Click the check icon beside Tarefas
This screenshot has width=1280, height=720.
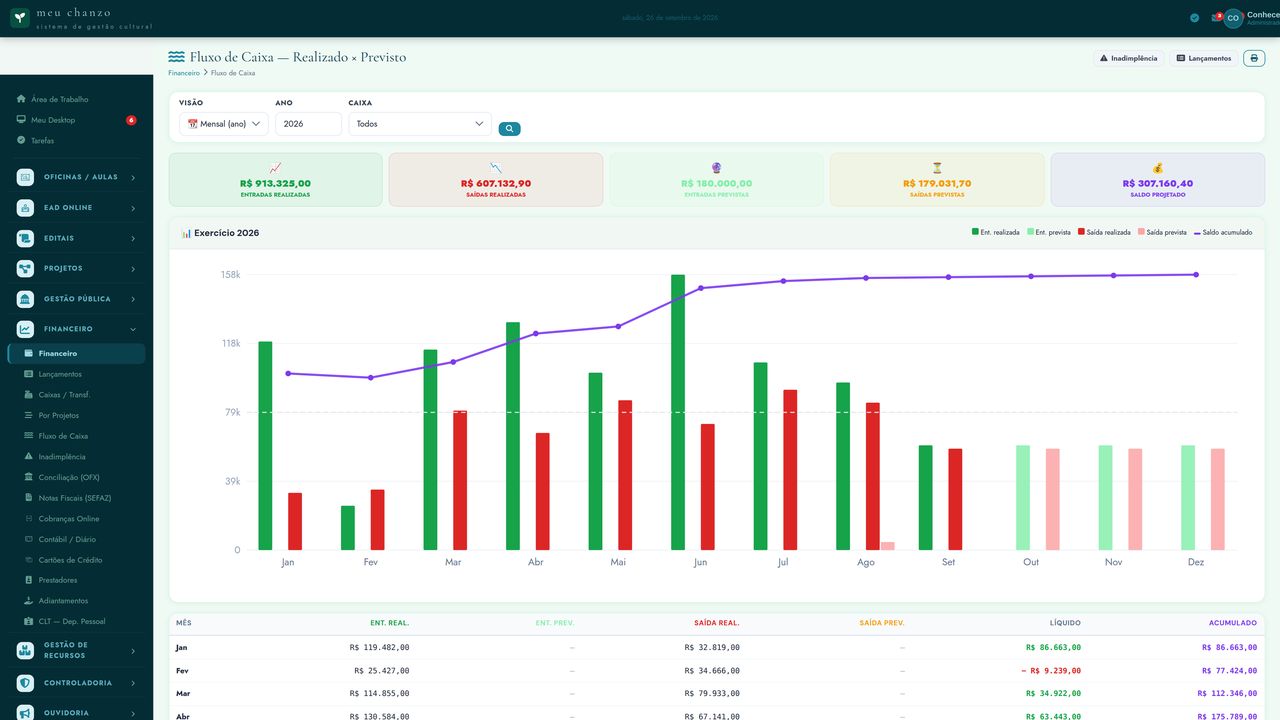click(21, 140)
